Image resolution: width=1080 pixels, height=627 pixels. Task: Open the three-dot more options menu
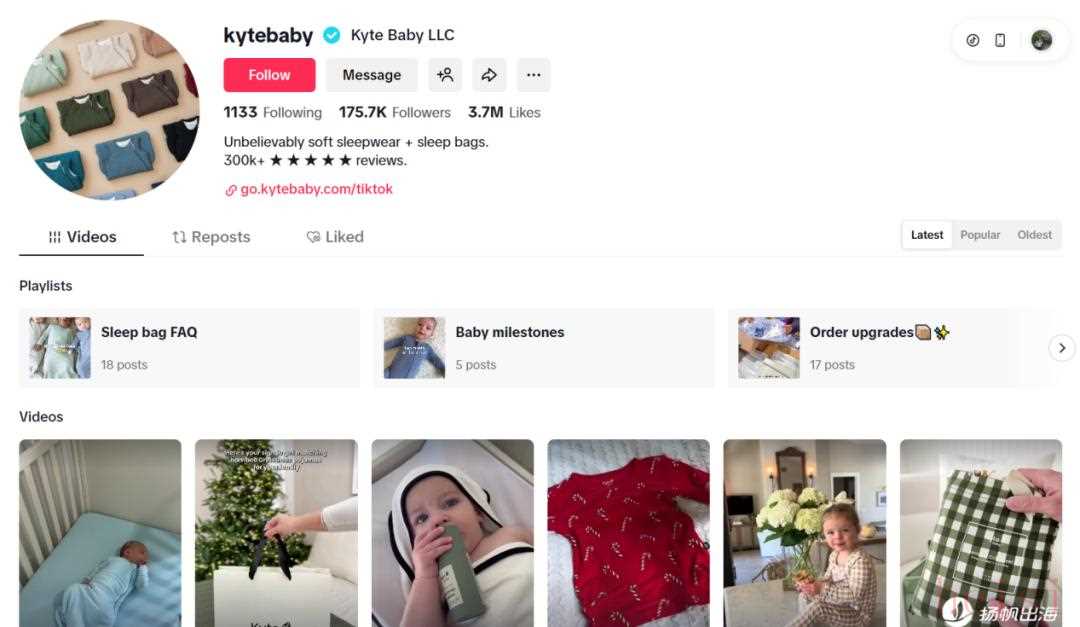click(x=534, y=74)
